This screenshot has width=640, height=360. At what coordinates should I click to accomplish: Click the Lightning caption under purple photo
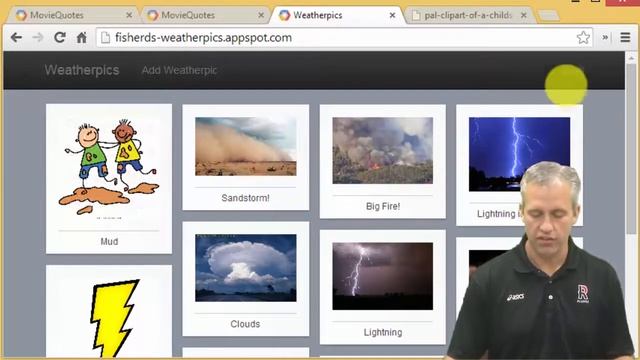pos(383,332)
